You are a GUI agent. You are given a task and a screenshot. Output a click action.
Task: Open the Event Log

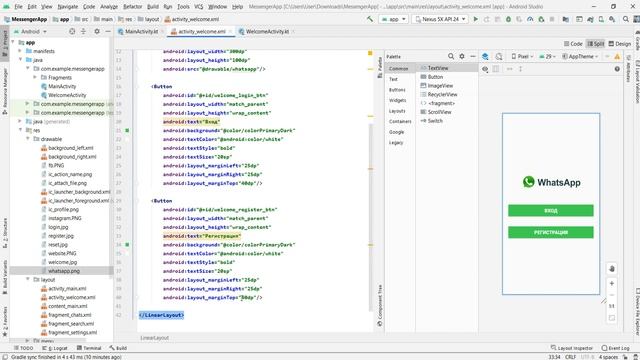pos(616,348)
